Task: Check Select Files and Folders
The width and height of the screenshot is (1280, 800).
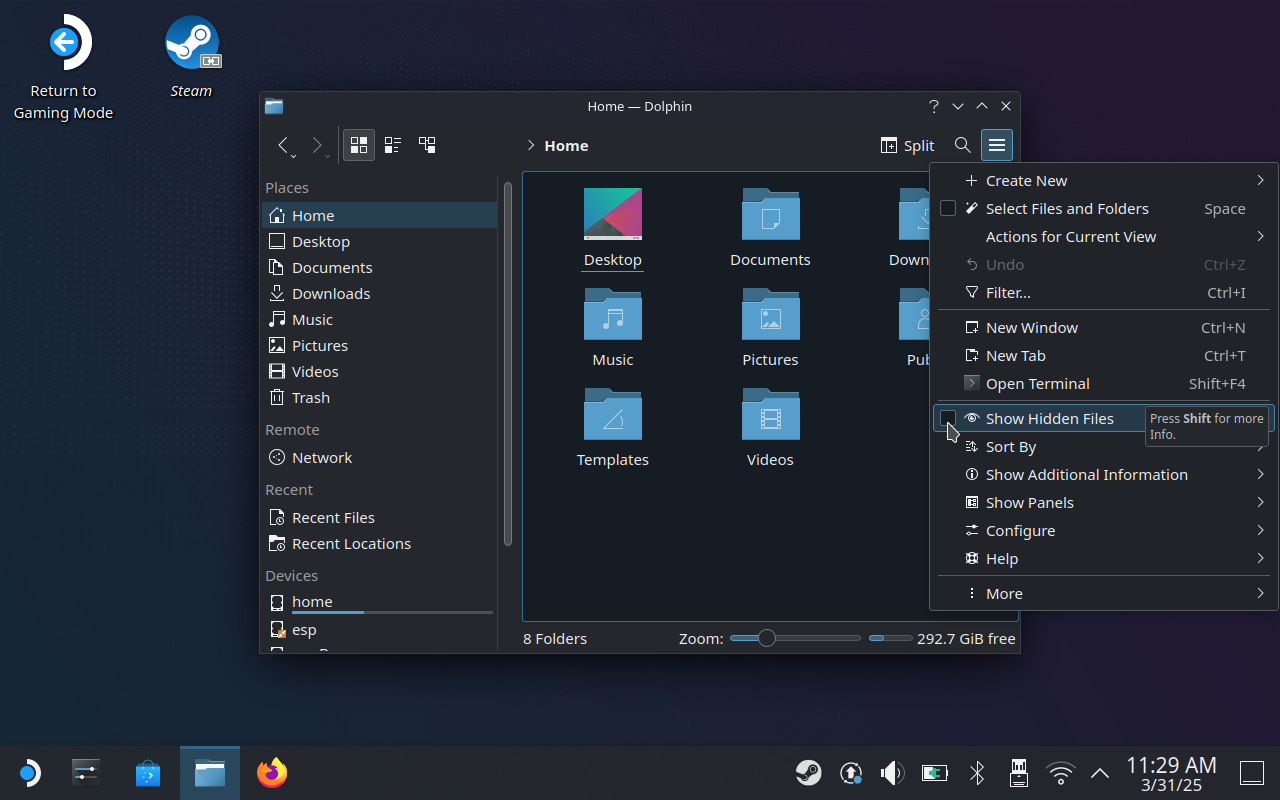Action: (x=947, y=208)
